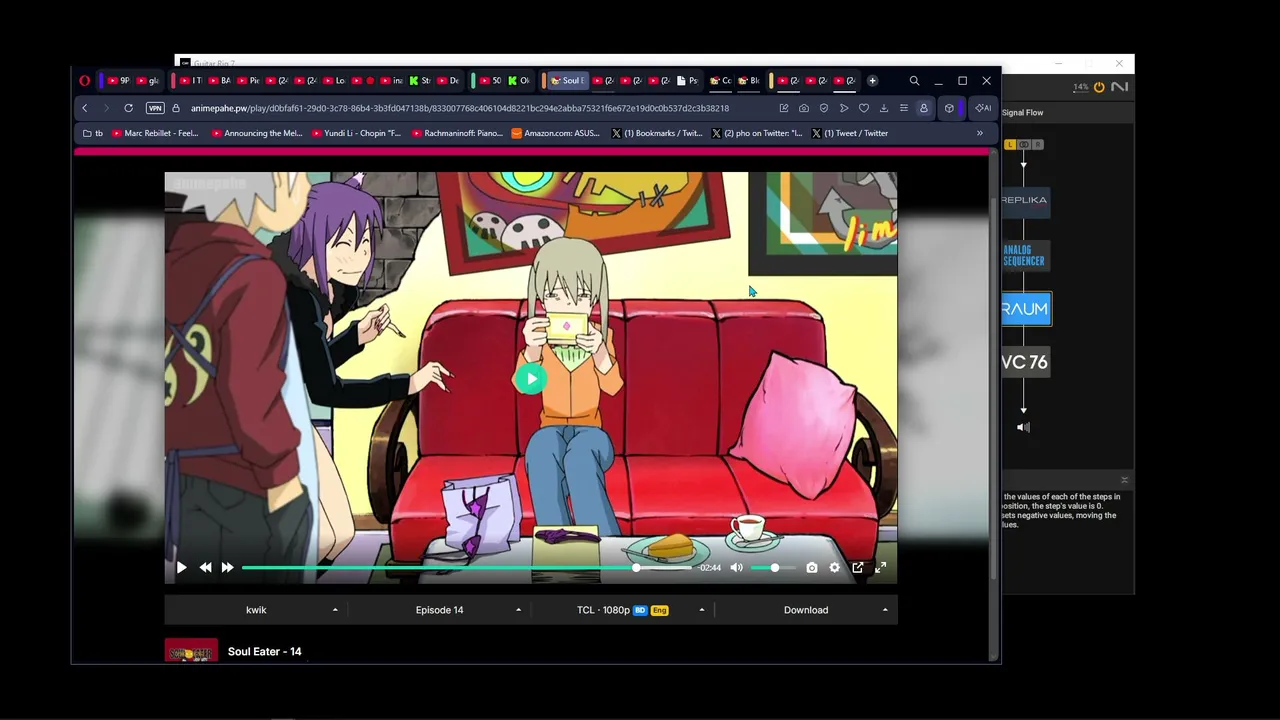Click the rewind button in the player
Viewport: 1280px width, 720px height.
[205, 567]
